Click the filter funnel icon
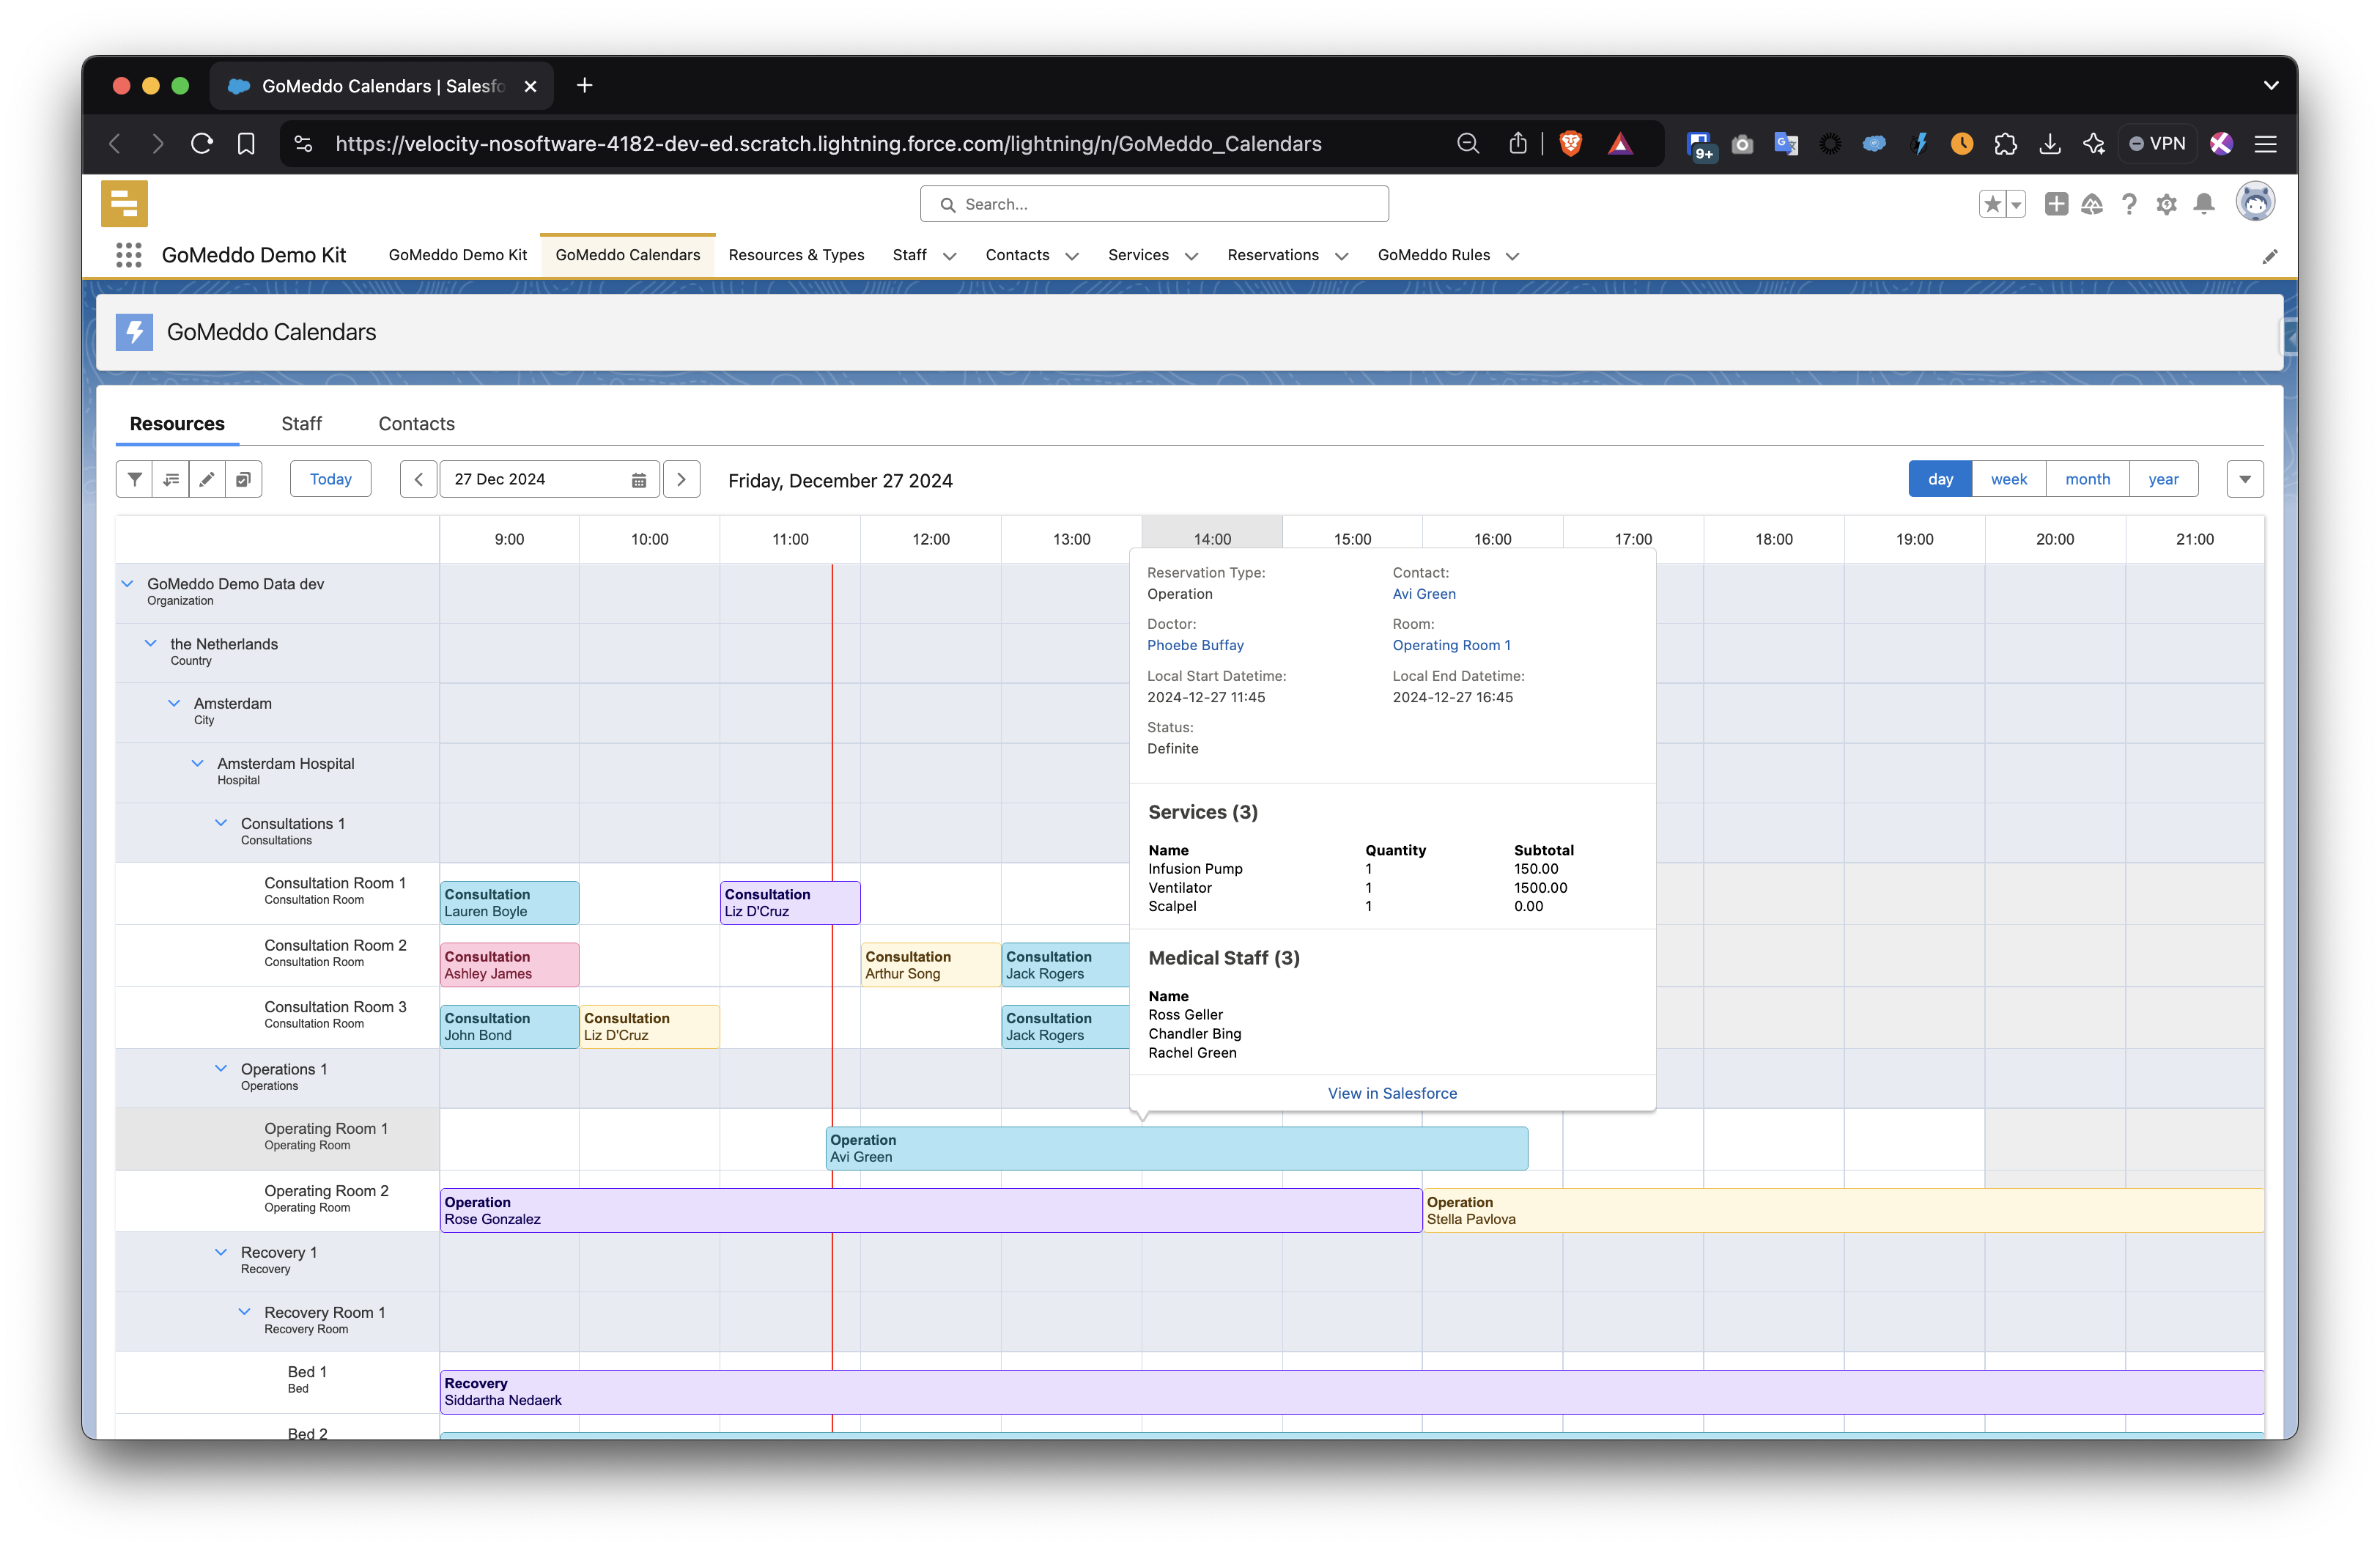 134,479
